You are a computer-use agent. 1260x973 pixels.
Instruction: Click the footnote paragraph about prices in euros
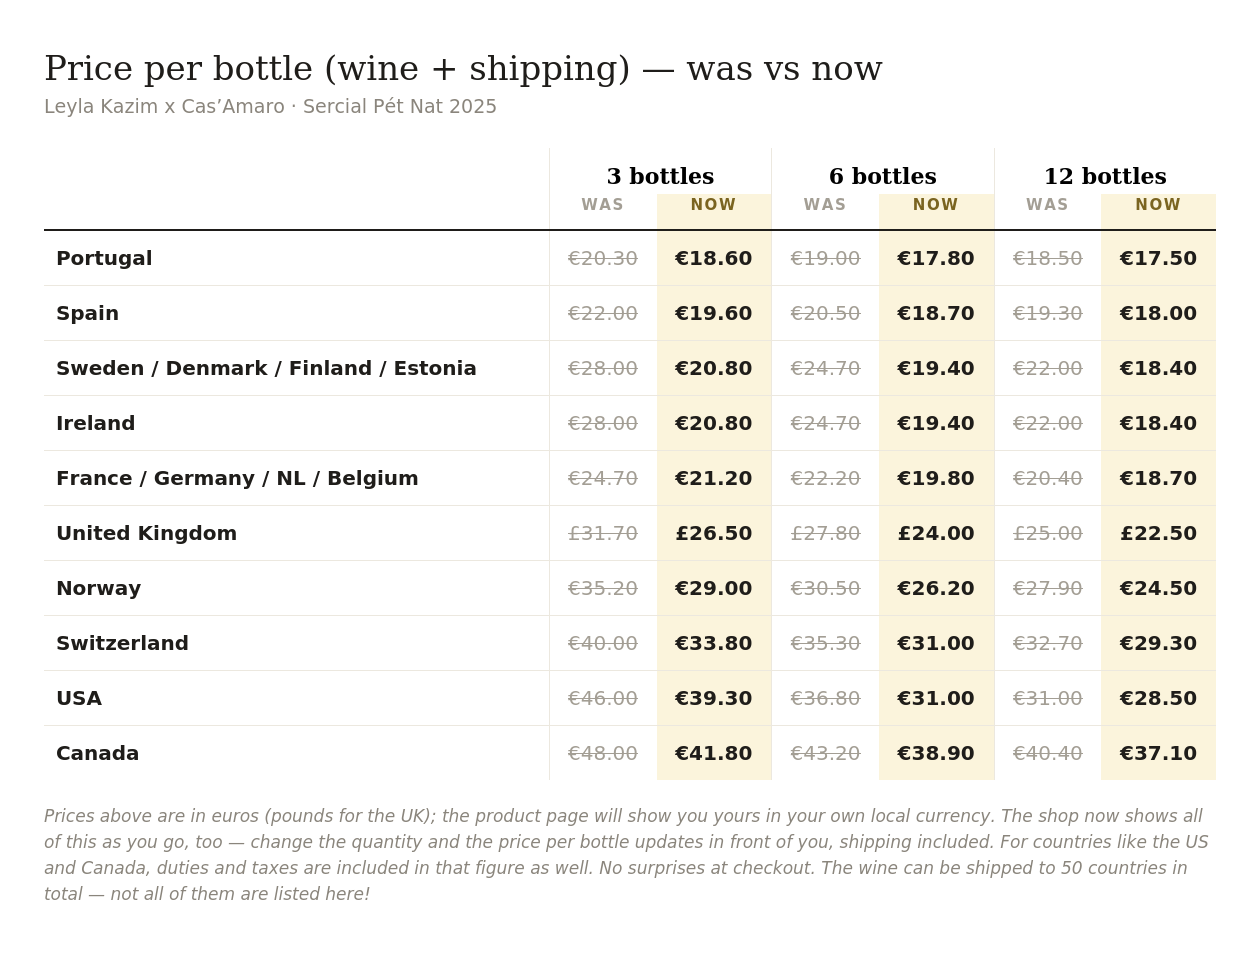pos(626,855)
